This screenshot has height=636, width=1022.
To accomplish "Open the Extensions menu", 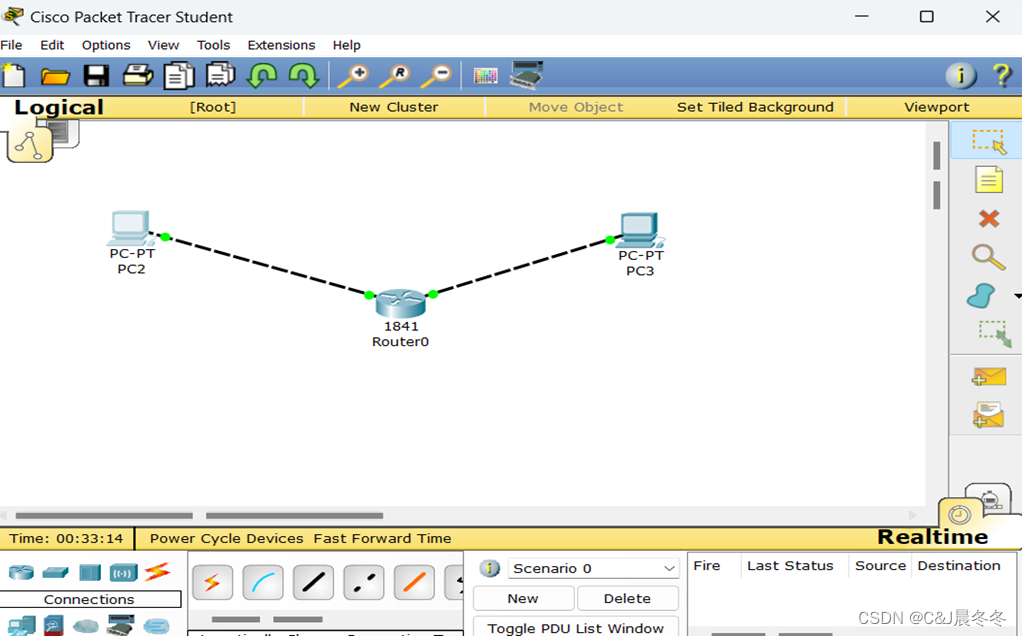I will 281,45.
